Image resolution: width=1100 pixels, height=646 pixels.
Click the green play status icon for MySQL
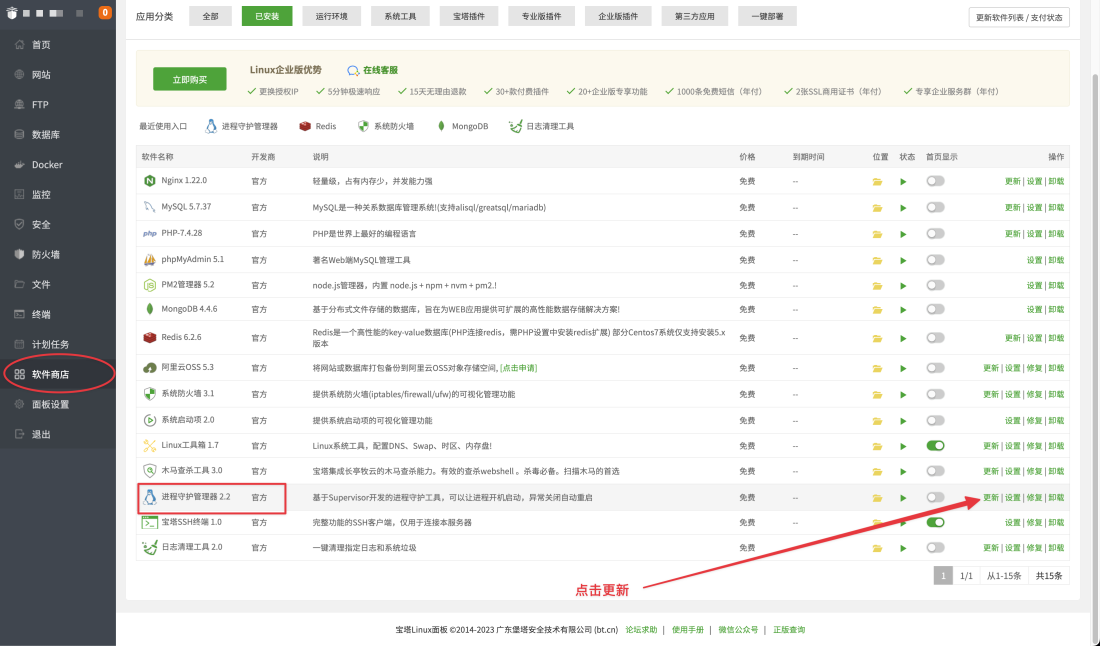pos(903,207)
